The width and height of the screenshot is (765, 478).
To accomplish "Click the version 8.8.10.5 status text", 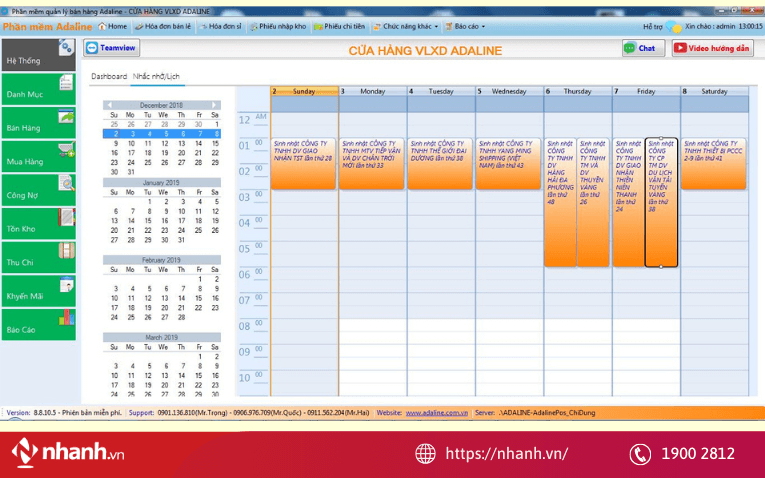I will point(64,413).
